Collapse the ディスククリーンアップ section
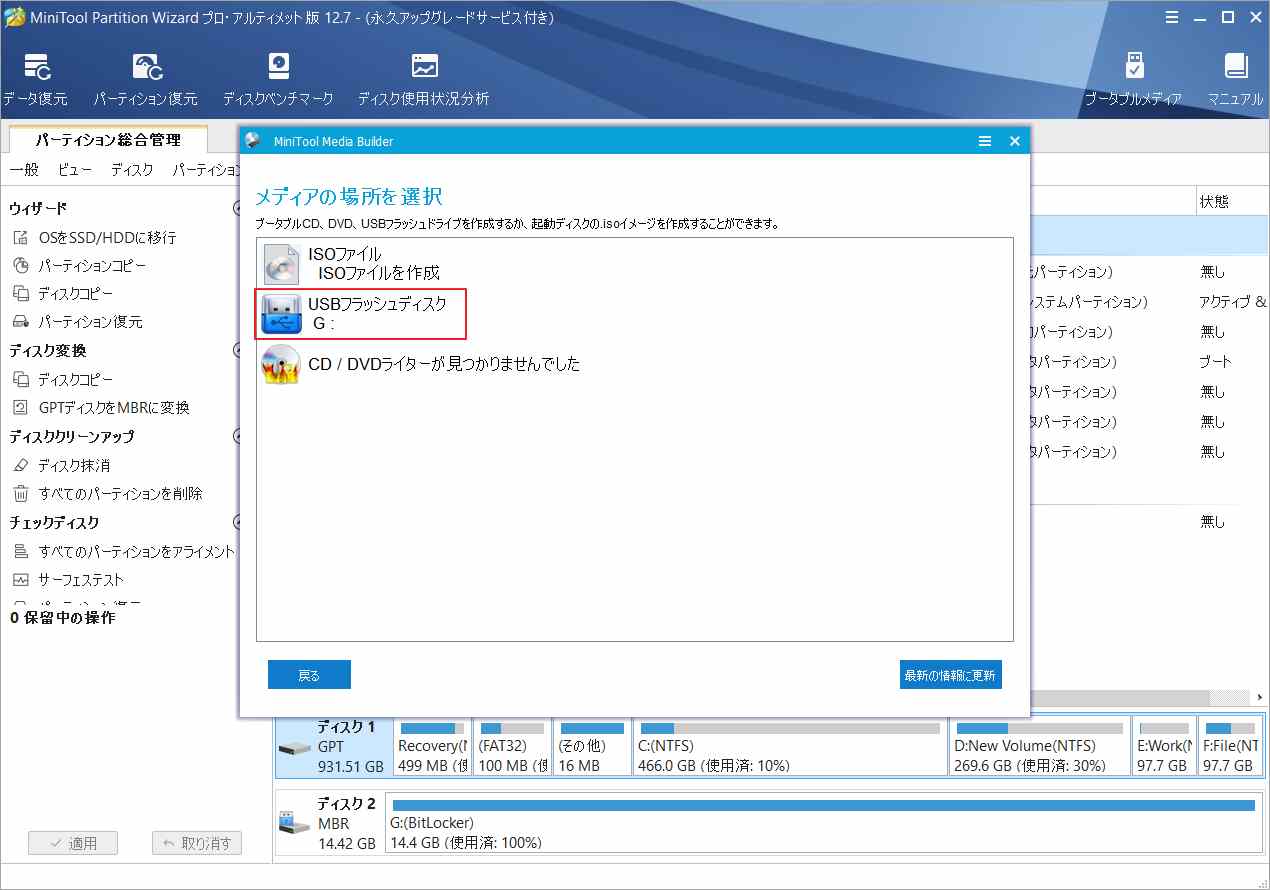Viewport: 1270px width, 890px height. coord(236,437)
